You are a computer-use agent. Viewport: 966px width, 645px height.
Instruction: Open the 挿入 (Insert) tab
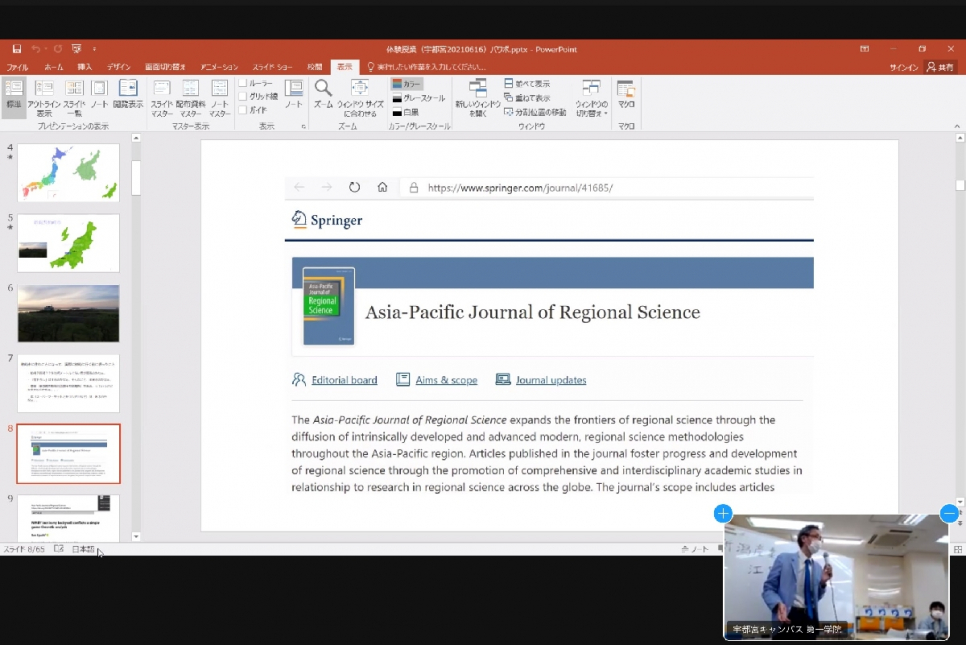coord(85,67)
